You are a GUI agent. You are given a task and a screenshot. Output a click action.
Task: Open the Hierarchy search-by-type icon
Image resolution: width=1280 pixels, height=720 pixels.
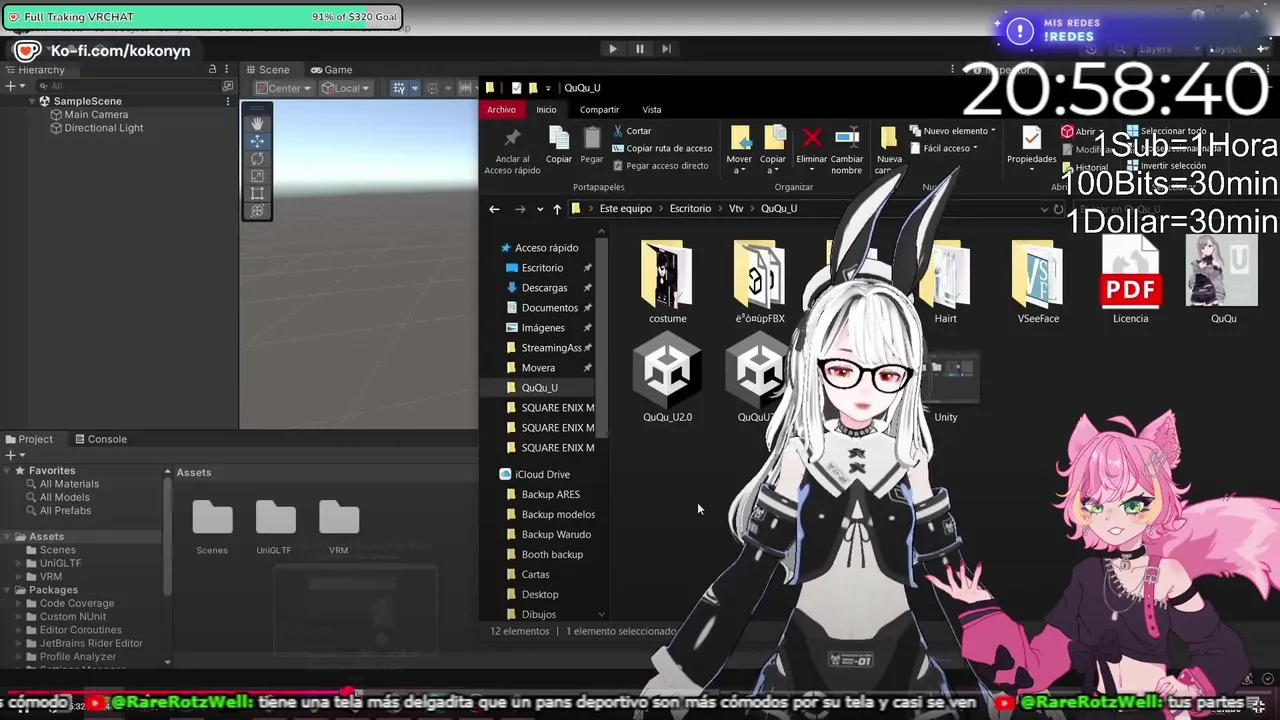[x=228, y=86]
